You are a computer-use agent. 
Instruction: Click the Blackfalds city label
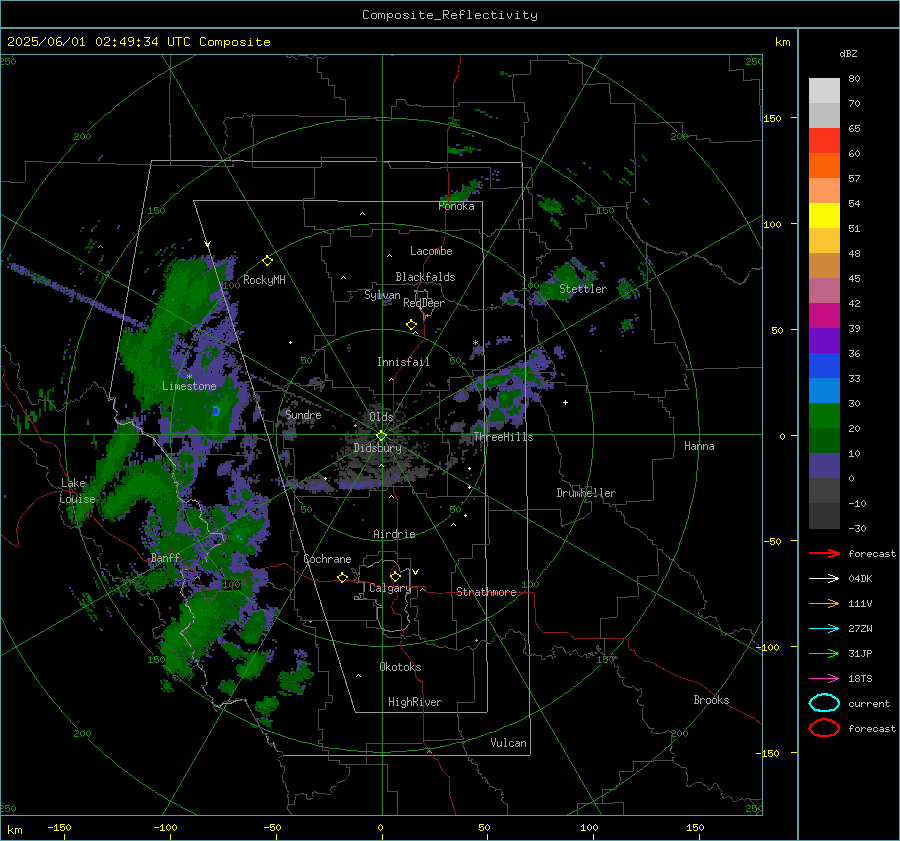point(425,277)
